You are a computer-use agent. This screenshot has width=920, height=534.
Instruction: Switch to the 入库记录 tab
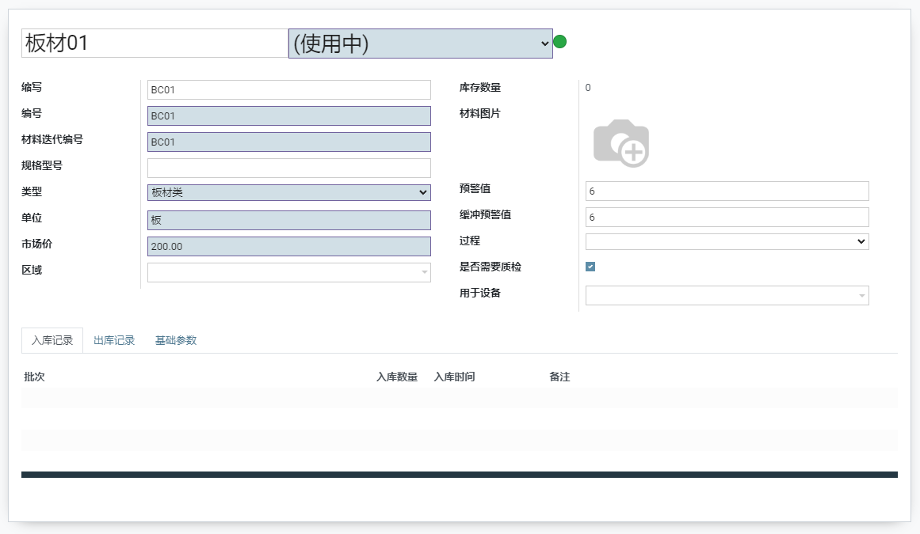click(52, 341)
